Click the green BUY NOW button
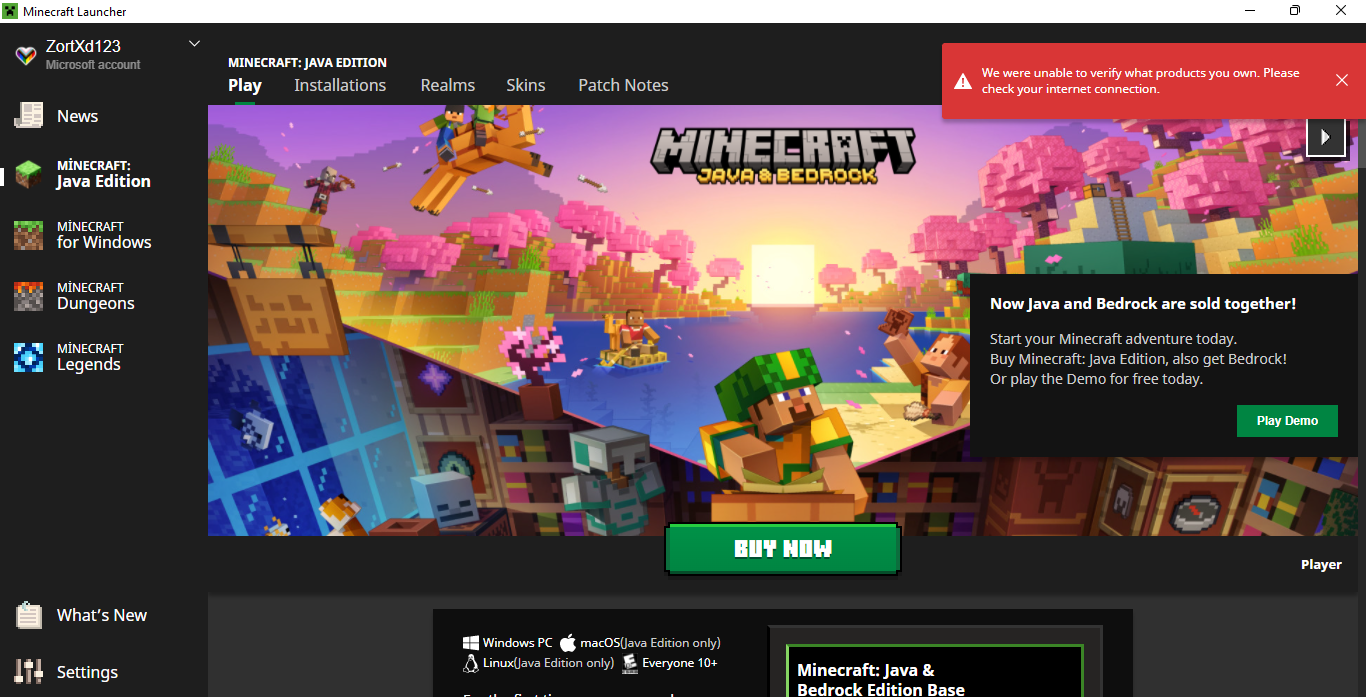 [783, 549]
